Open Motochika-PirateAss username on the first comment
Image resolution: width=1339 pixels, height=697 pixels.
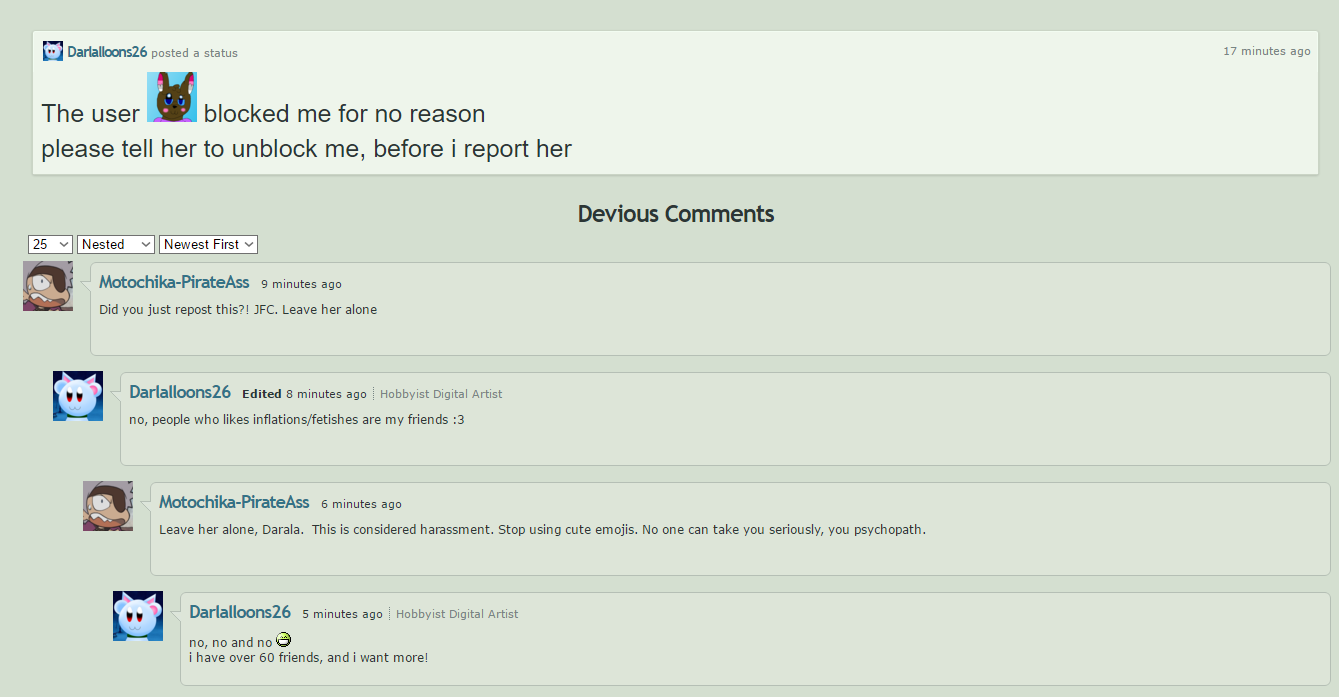[x=174, y=283]
